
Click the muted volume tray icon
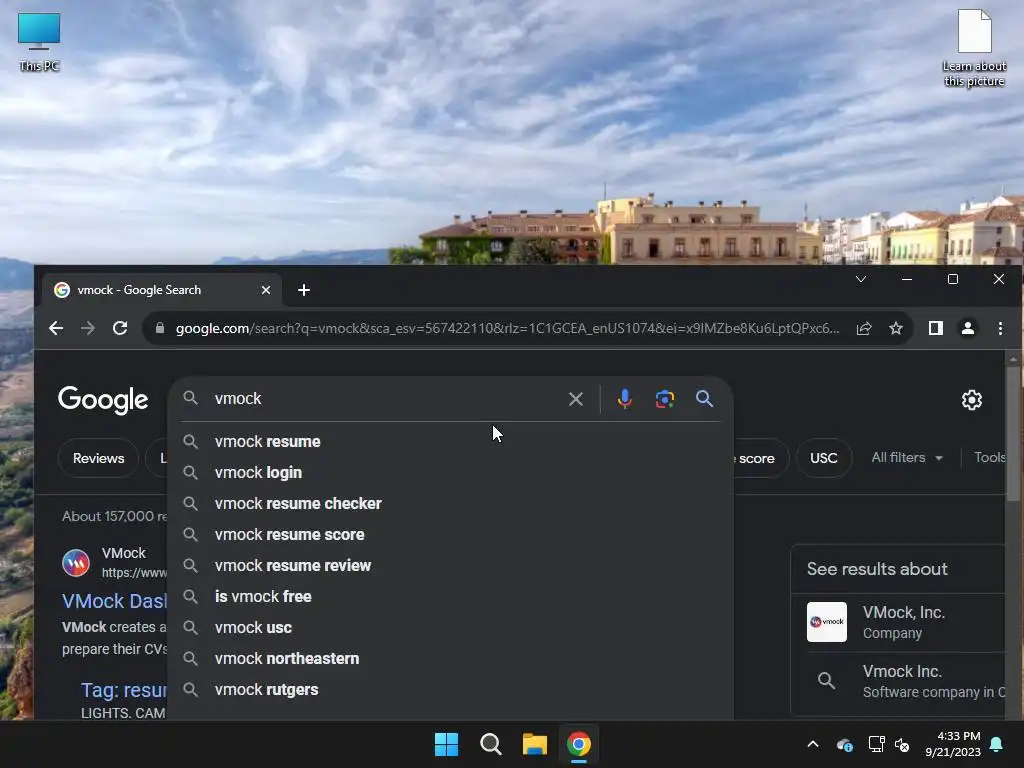coord(903,745)
